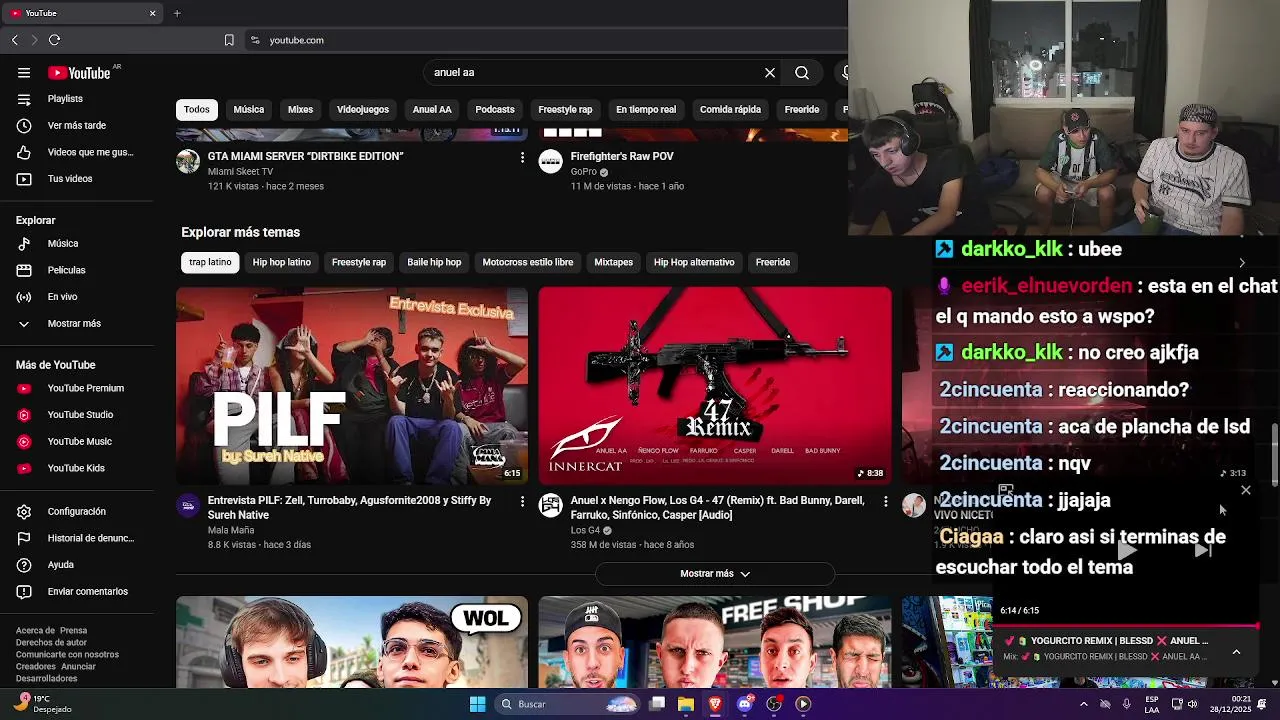This screenshot has height=720, width=1280.
Task: Select the Música filter chip
Action: [x=249, y=110]
